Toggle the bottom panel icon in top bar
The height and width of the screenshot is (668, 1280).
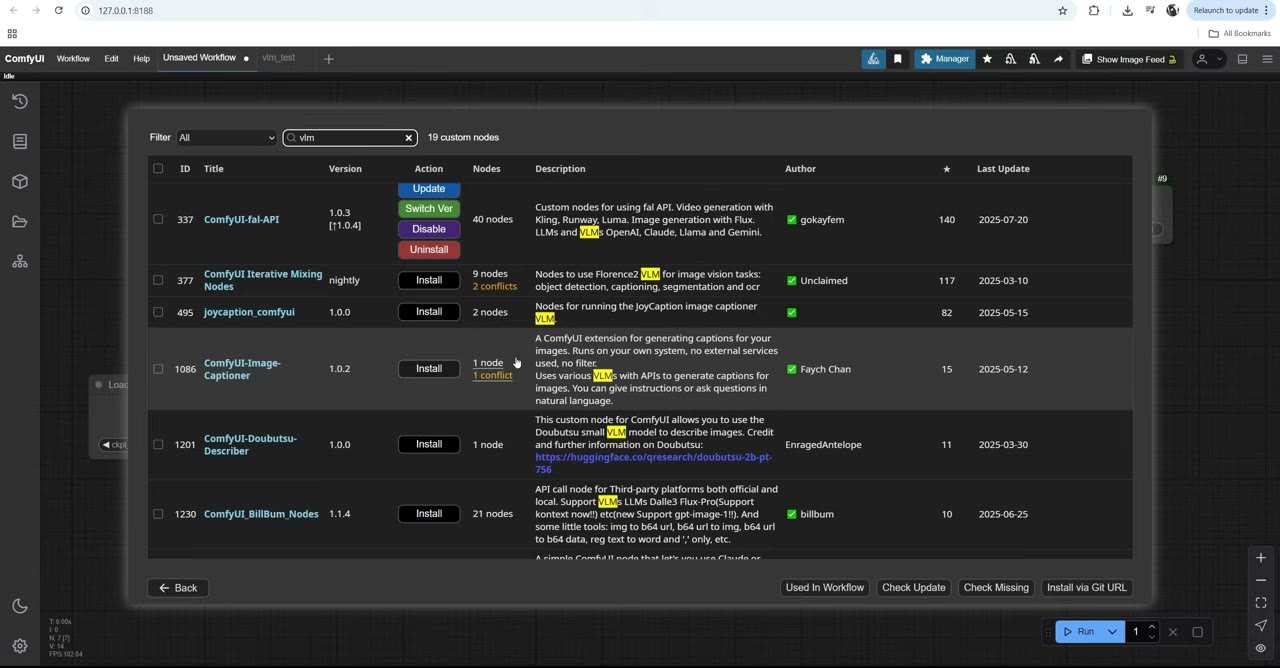[1242, 59]
